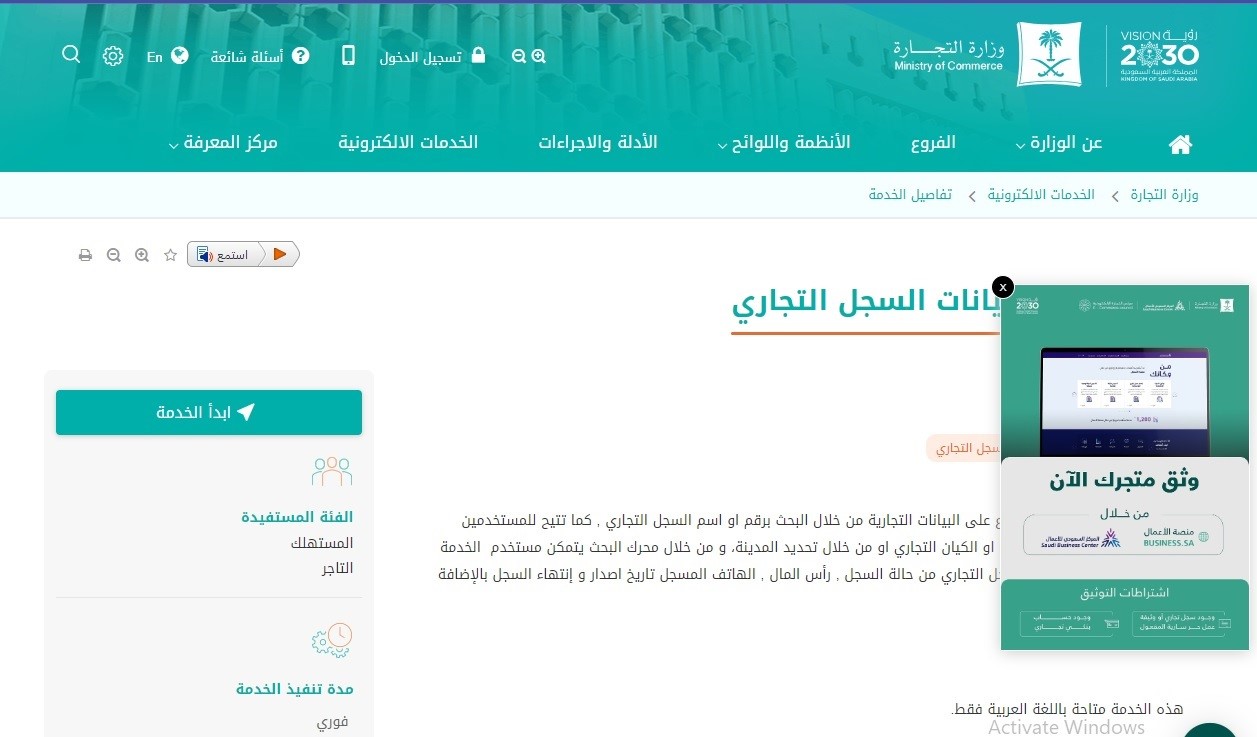Play audio with orange play arrow
Image resolution: width=1257 pixels, height=737 pixels.
(x=280, y=255)
